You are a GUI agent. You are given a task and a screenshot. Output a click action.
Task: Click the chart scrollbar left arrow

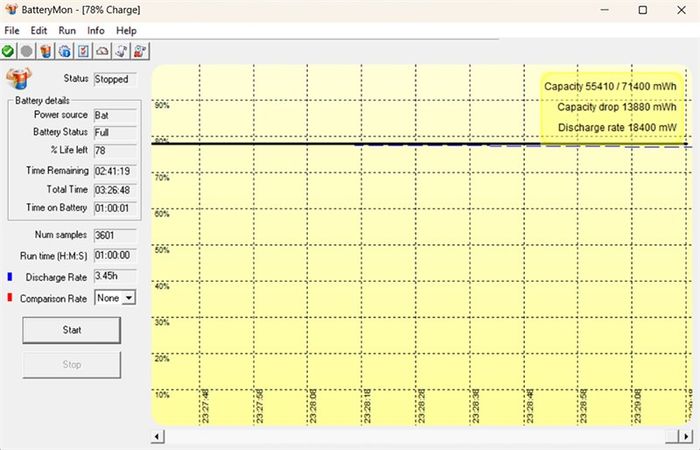pos(157,436)
